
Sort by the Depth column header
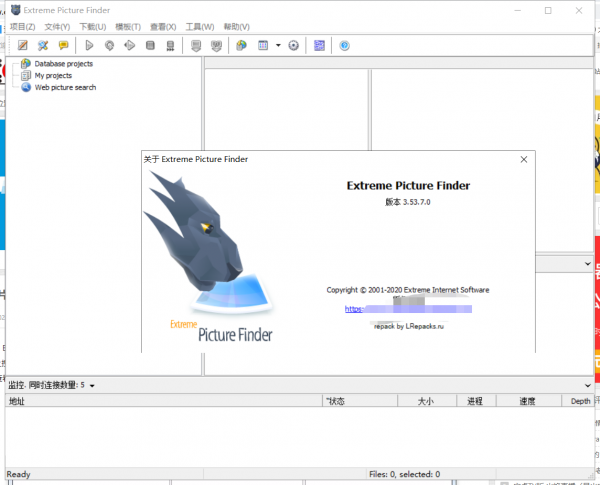pyautogui.click(x=578, y=401)
